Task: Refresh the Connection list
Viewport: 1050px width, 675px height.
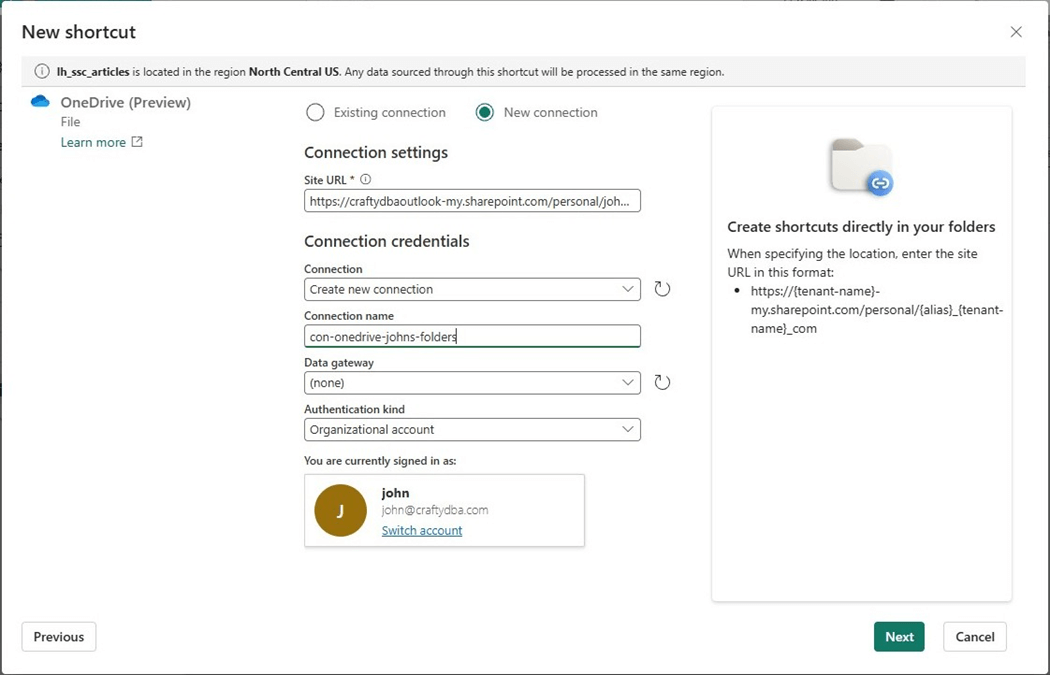Action: pyautogui.click(x=662, y=289)
